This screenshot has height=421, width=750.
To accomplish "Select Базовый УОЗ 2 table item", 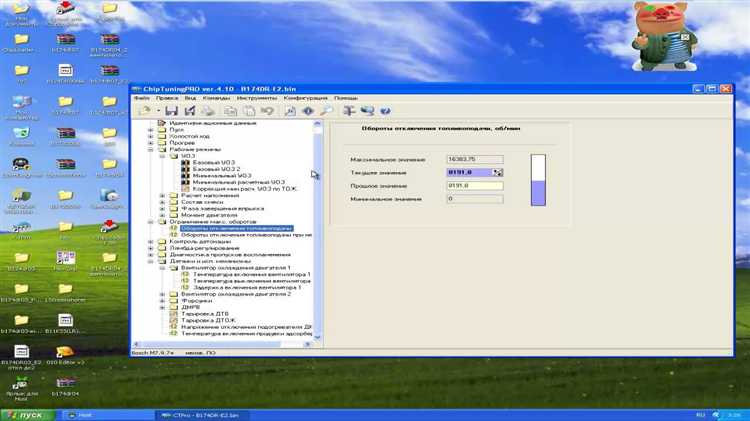I will [x=216, y=169].
